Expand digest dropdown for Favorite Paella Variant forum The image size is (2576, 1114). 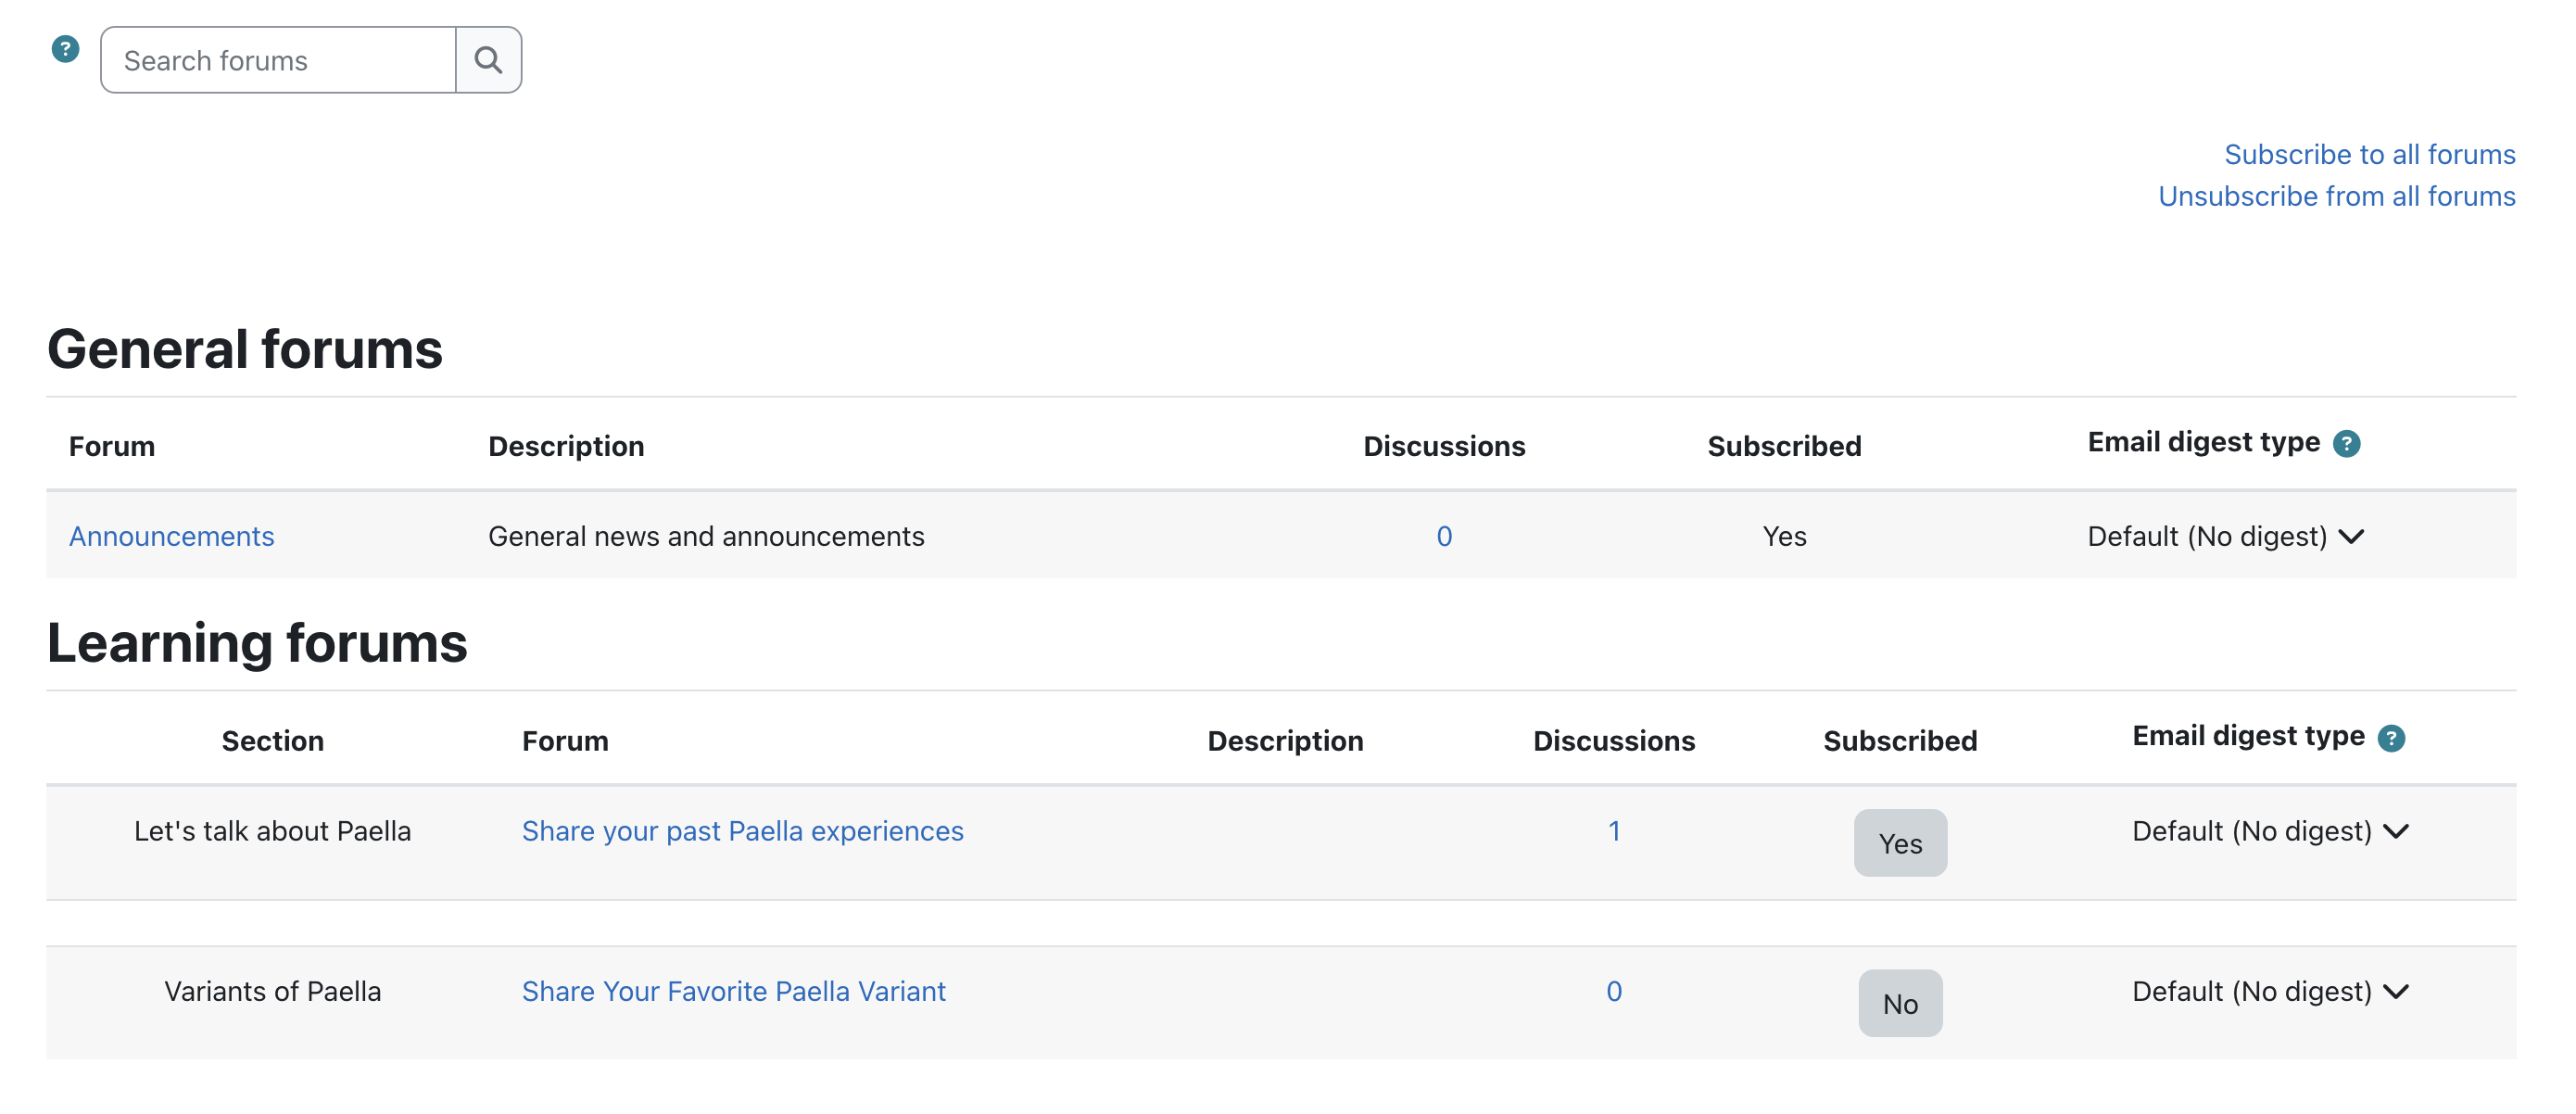(2271, 991)
